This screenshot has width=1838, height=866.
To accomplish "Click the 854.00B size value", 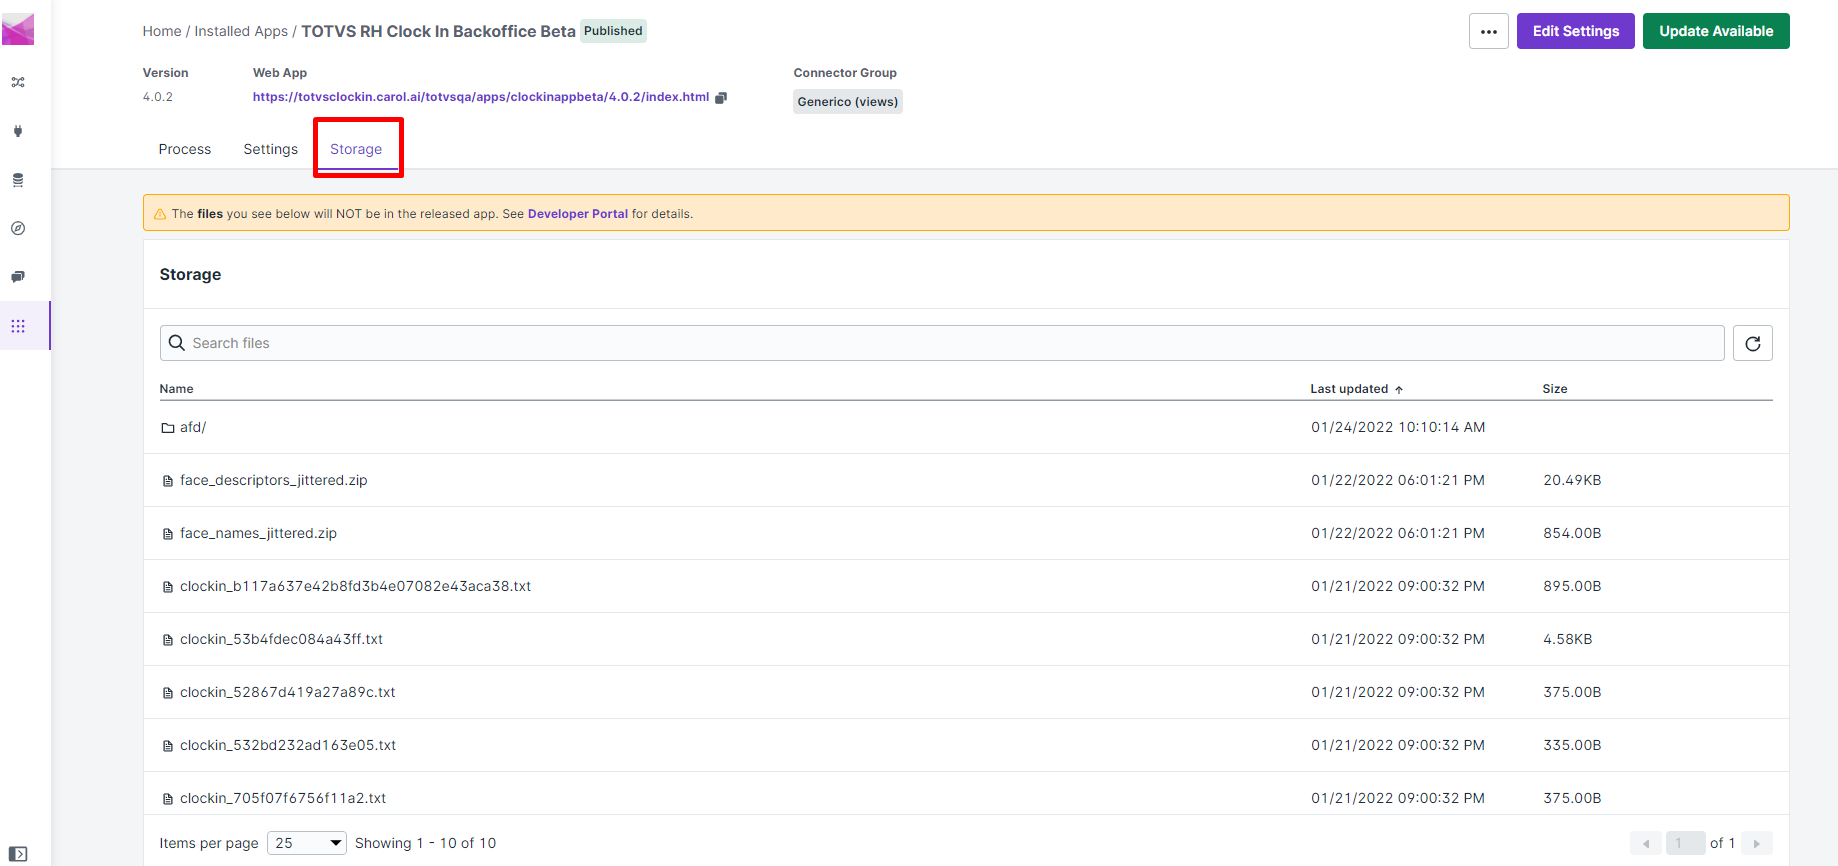I will point(1572,533).
